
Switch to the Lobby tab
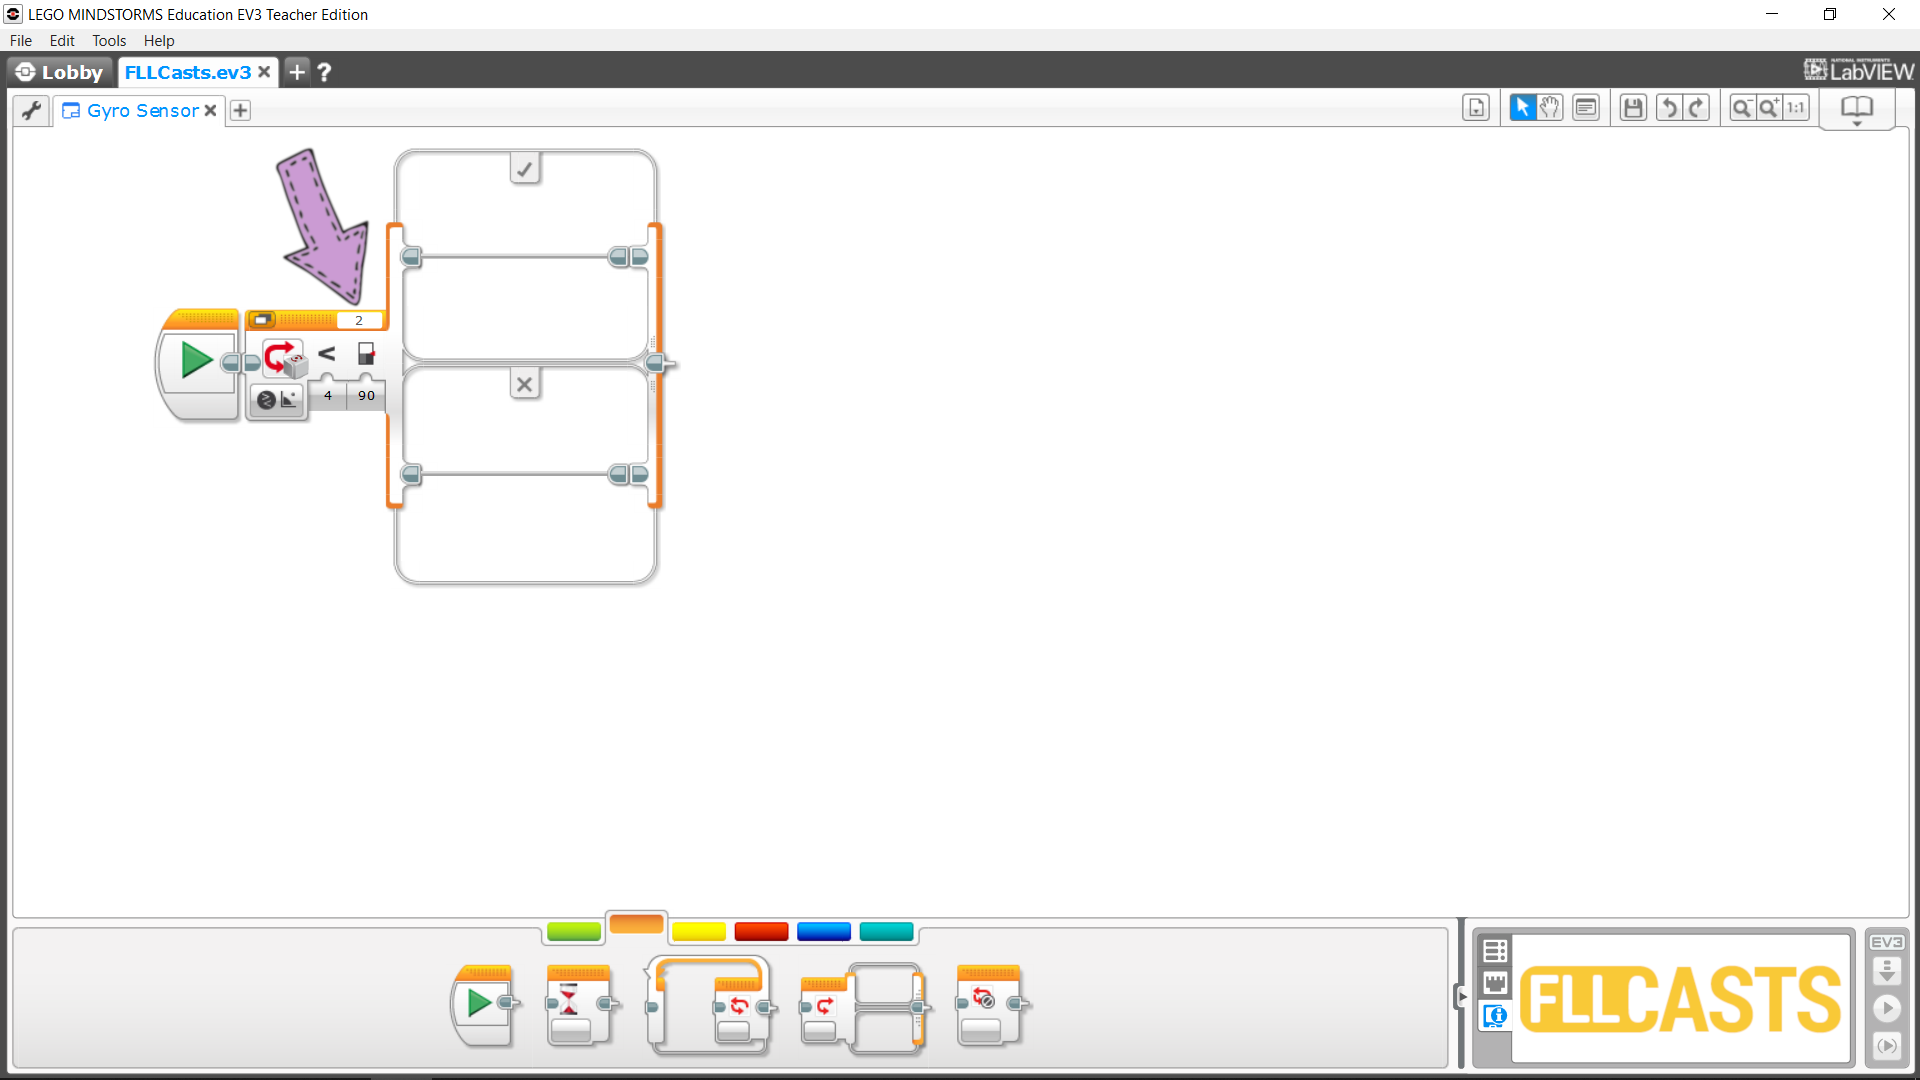point(60,72)
